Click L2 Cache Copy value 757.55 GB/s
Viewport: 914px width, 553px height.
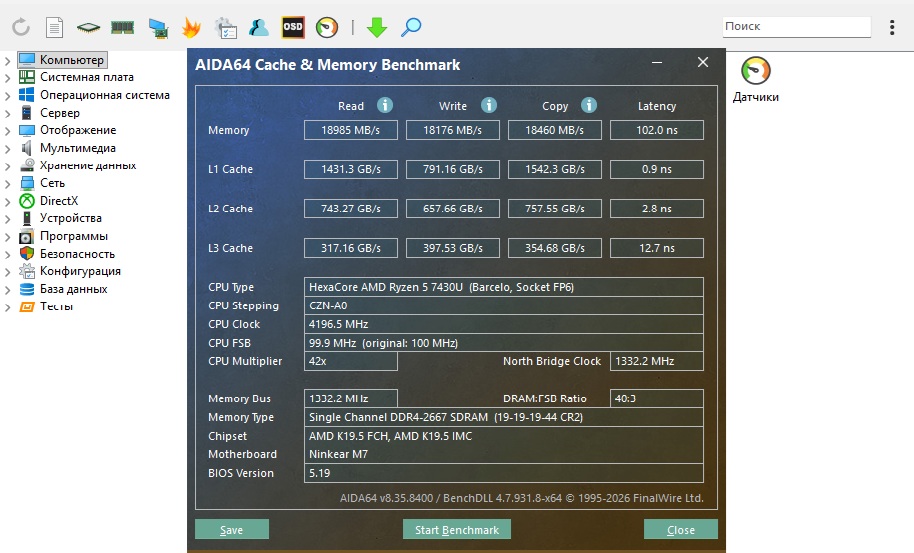click(555, 209)
